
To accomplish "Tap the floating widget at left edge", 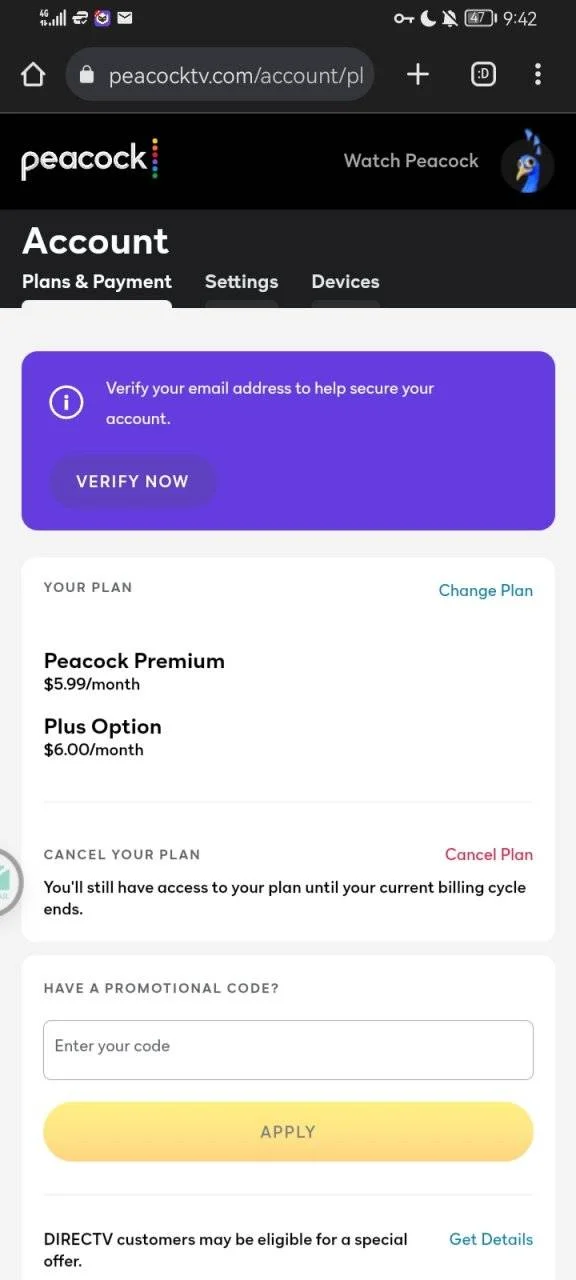I will [x=9, y=882].
